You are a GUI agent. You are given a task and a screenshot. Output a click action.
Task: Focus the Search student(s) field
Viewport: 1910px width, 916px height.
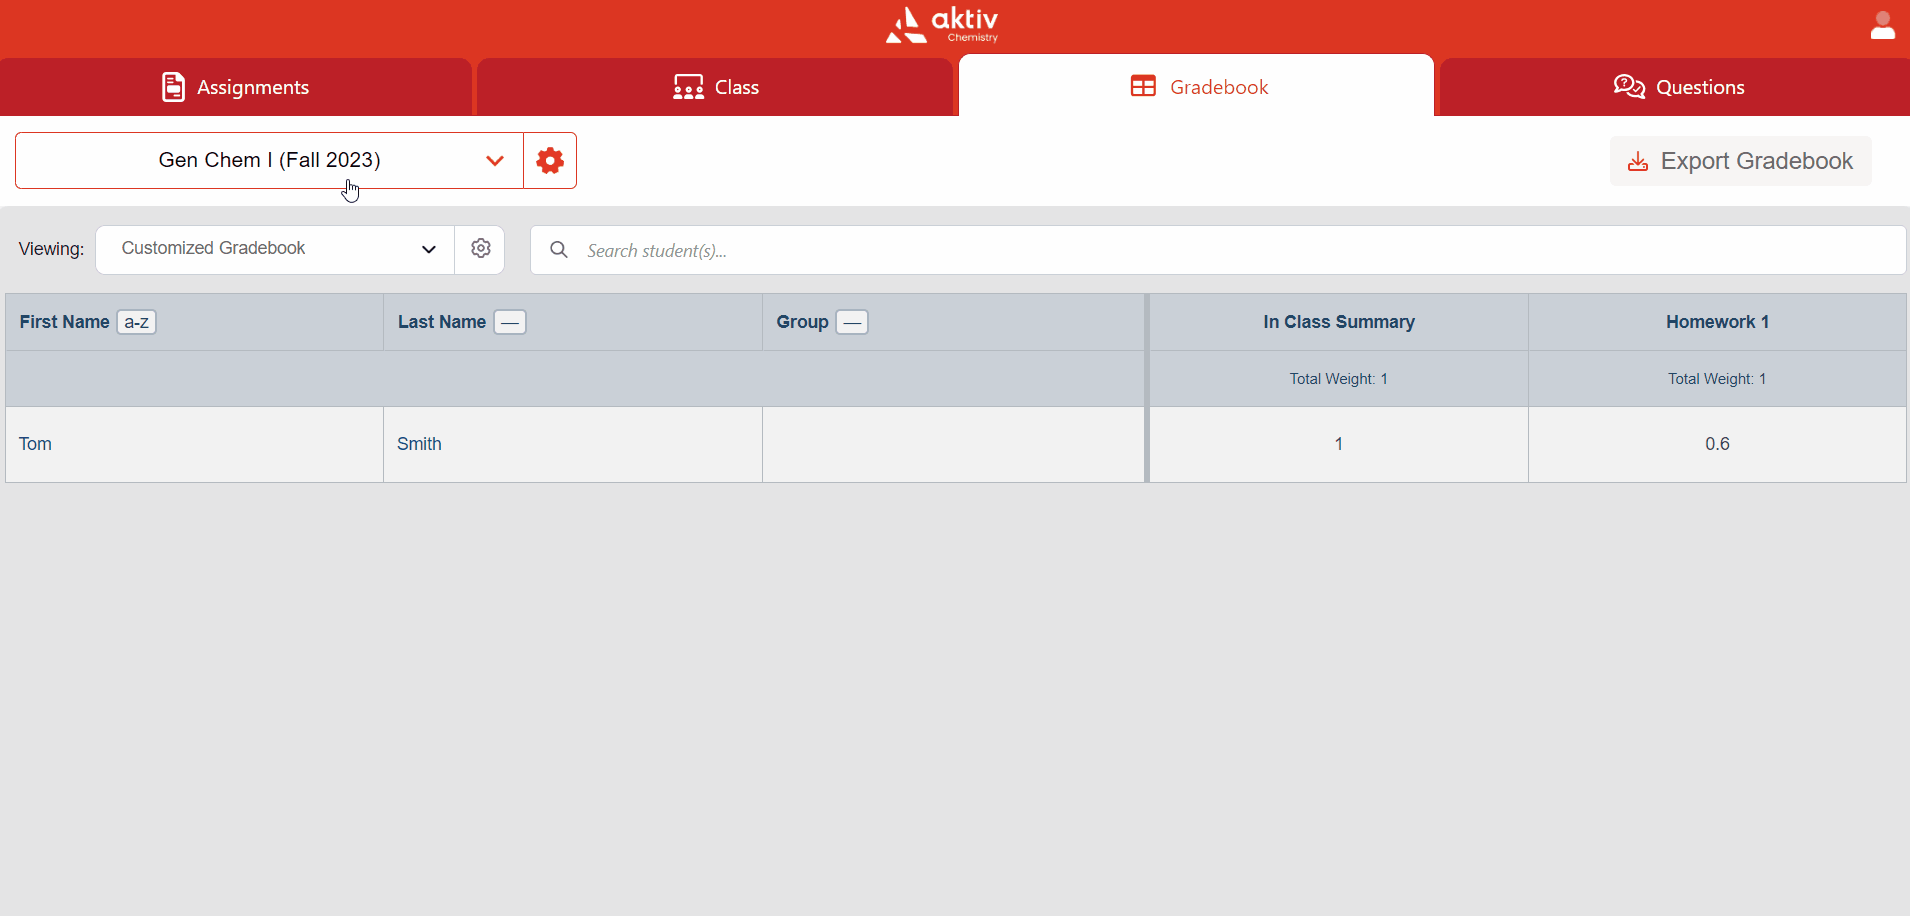pyautogui.click(x=1230, y=250)
